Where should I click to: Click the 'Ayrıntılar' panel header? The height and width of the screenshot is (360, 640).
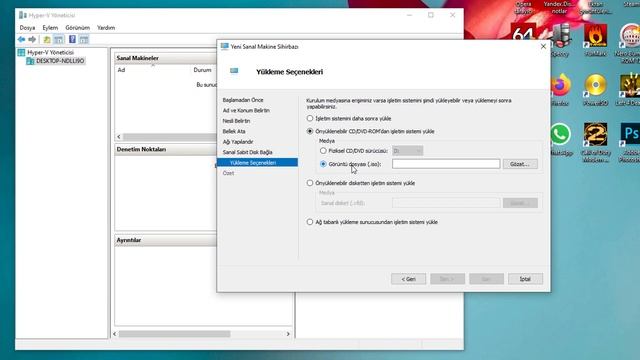pos(129,240)
